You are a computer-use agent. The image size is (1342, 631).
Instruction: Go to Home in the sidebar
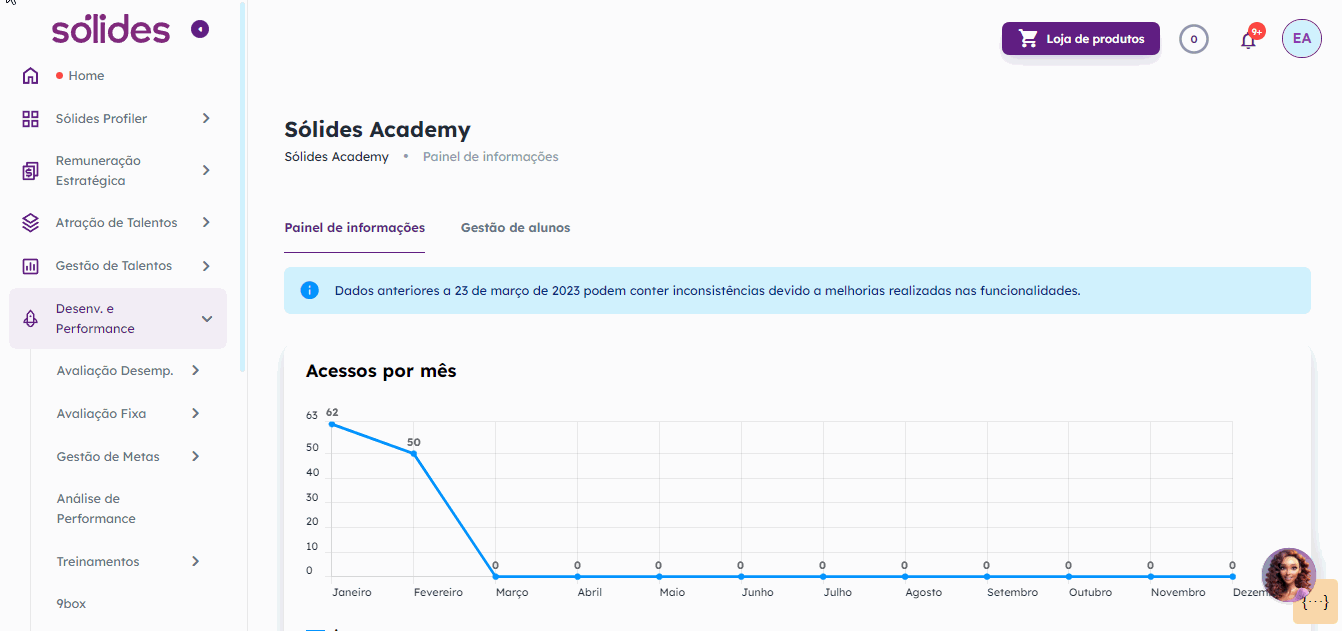86,76
